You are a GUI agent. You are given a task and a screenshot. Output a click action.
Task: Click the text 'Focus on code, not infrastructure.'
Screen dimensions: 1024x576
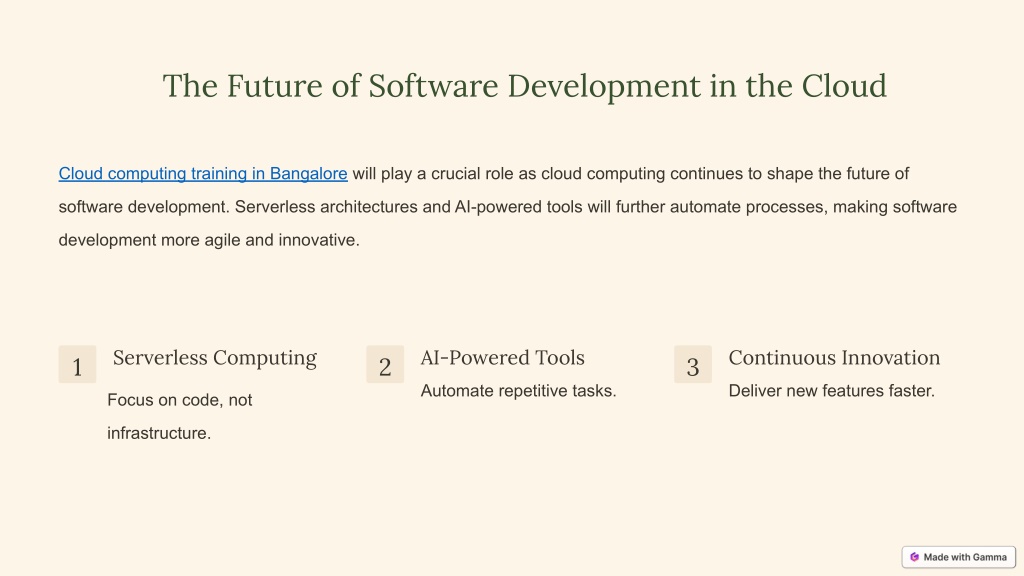tap(180, 417)
